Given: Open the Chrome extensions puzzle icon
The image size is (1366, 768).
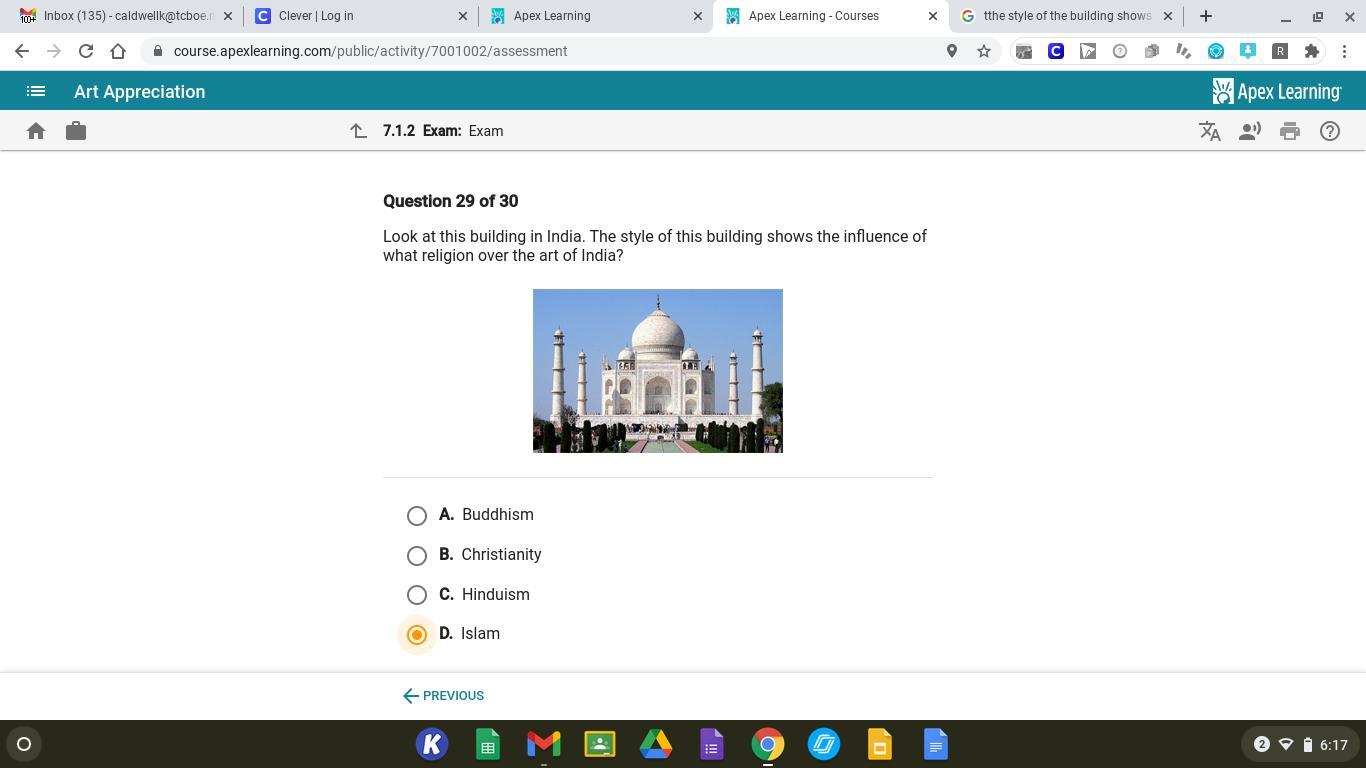Looking at the screenshot, I should pos(1312,51).
